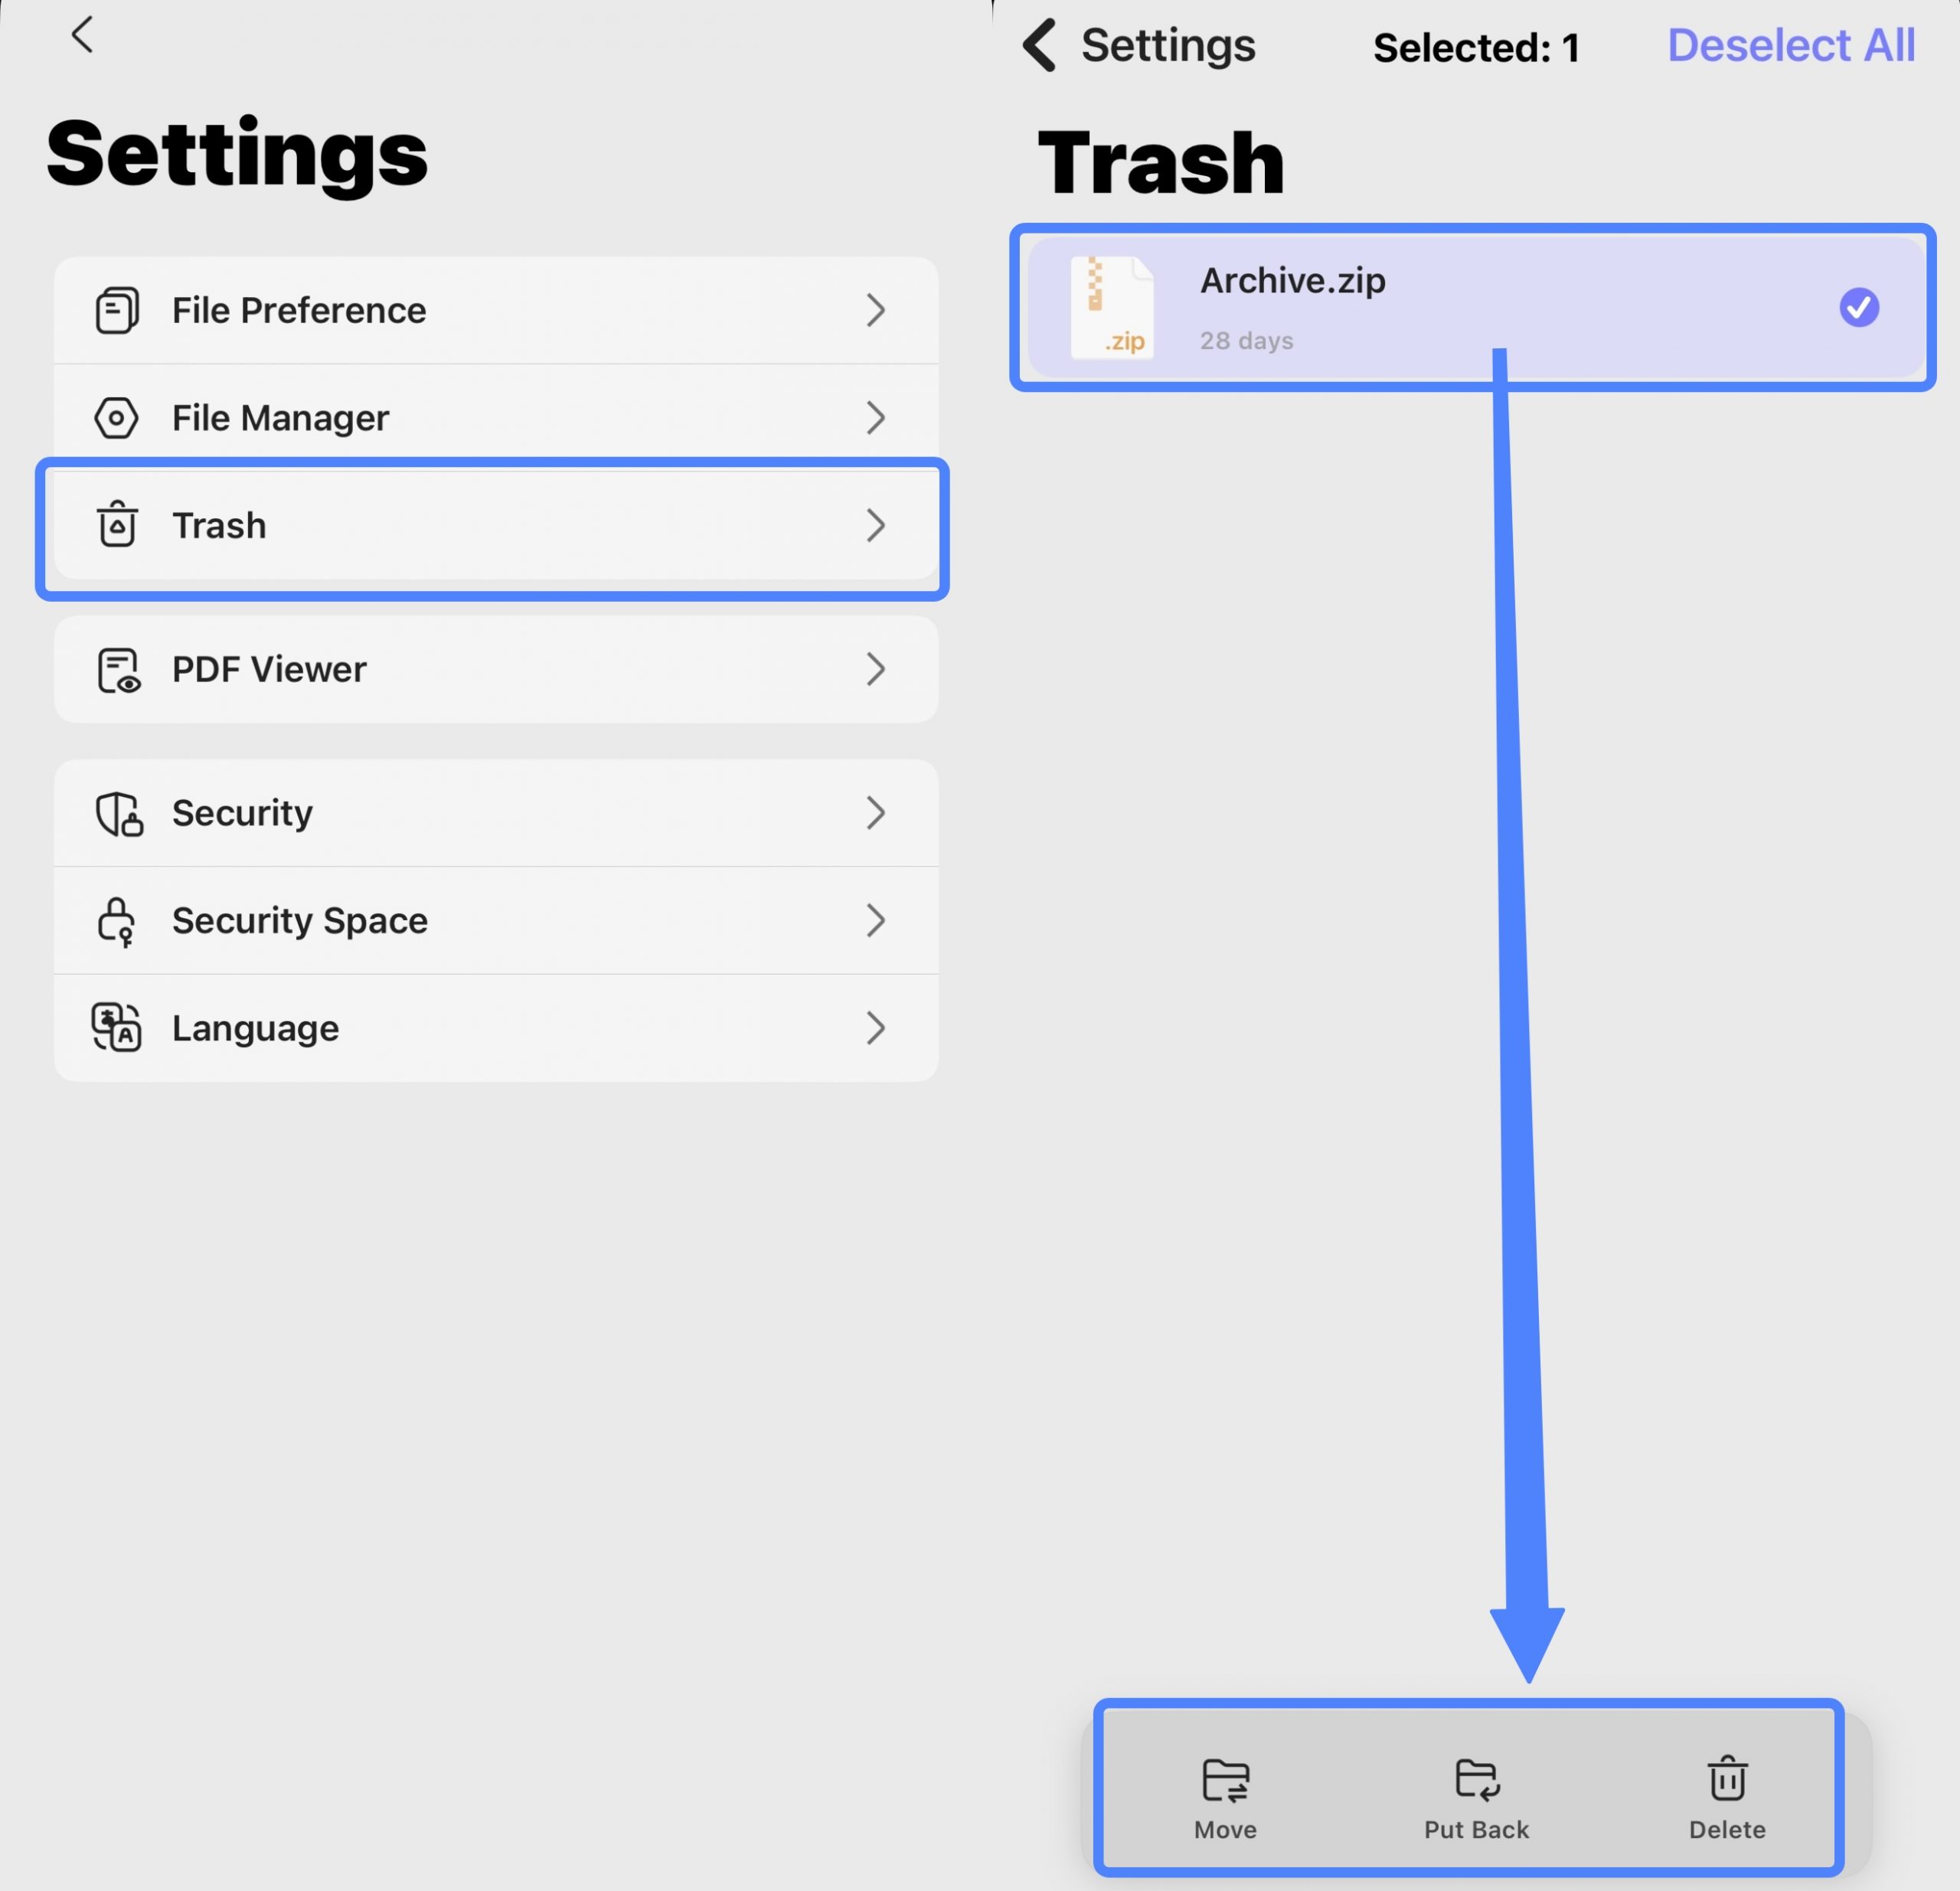Tap the Settings back label

1168,46
